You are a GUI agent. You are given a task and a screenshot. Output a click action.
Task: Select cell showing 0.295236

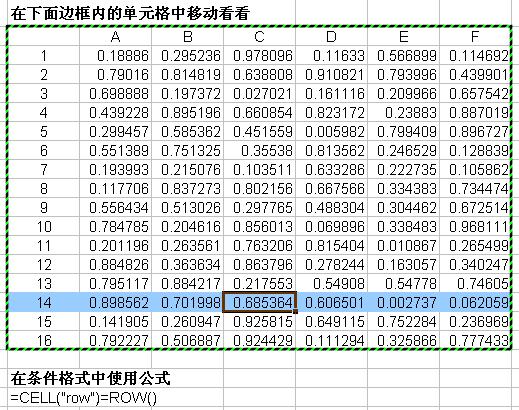pos(187,55)
